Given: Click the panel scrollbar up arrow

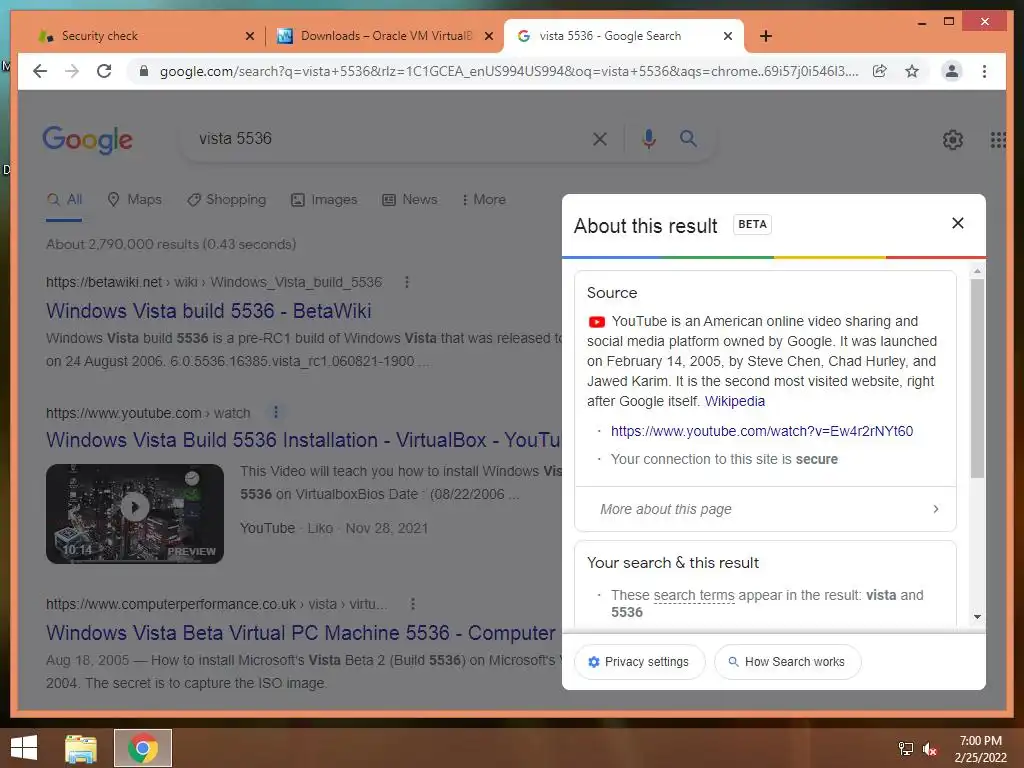Looking at the screenshot, I should [x=977, y=270].
